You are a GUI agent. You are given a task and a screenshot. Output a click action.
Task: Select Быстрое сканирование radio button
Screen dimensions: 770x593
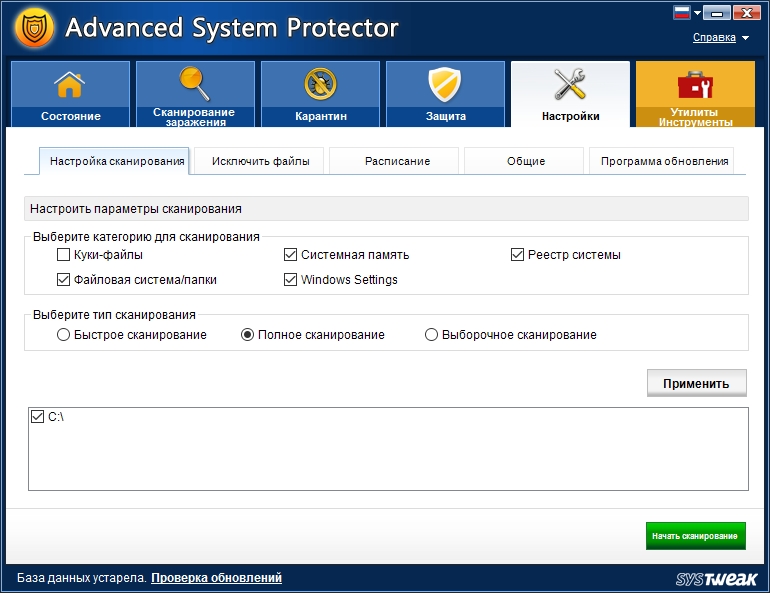click(64, 335)
